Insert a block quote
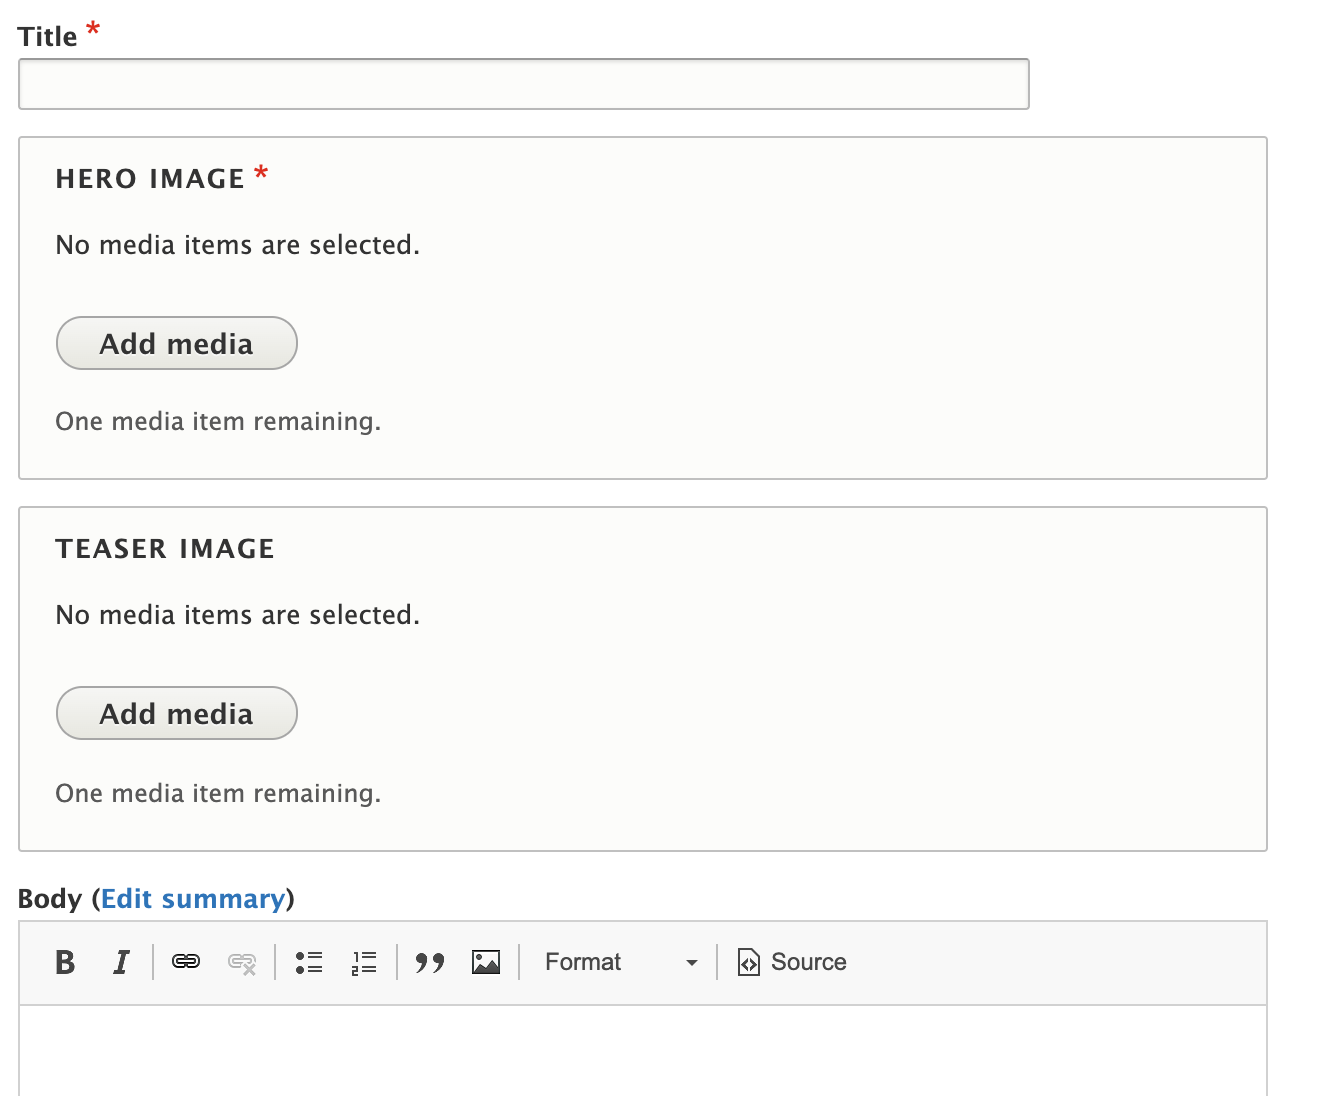Image resolution: width=1318 pixels, height=1096 pixels. coord(430,962)
